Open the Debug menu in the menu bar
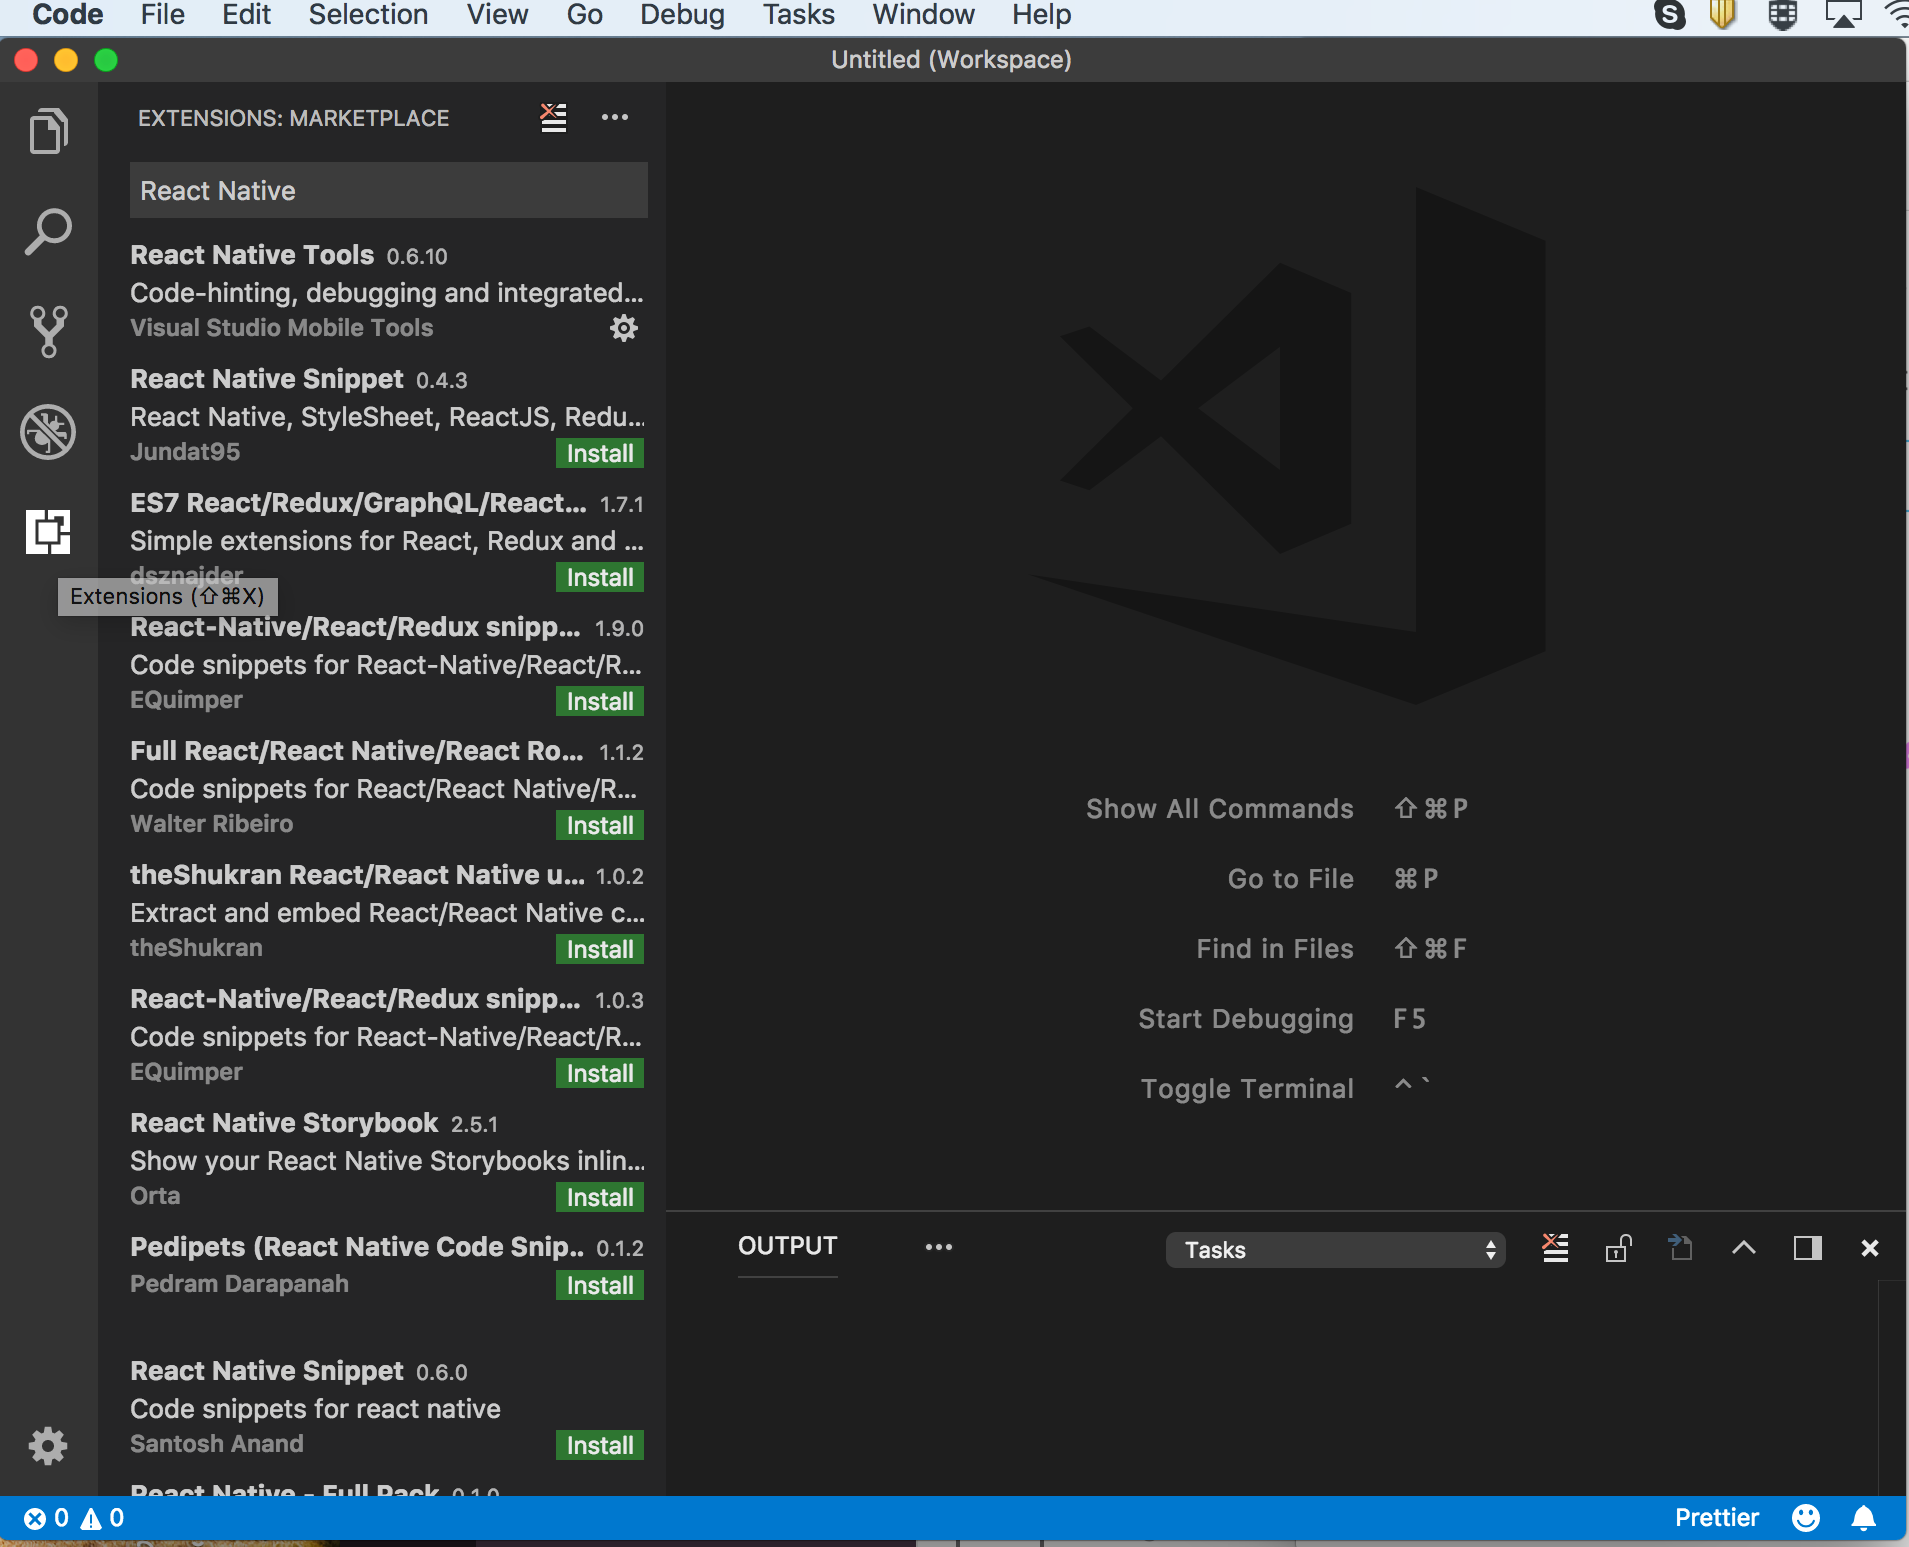The height and width of the screenshot is (1547, 1909). [x=681, y=15]
